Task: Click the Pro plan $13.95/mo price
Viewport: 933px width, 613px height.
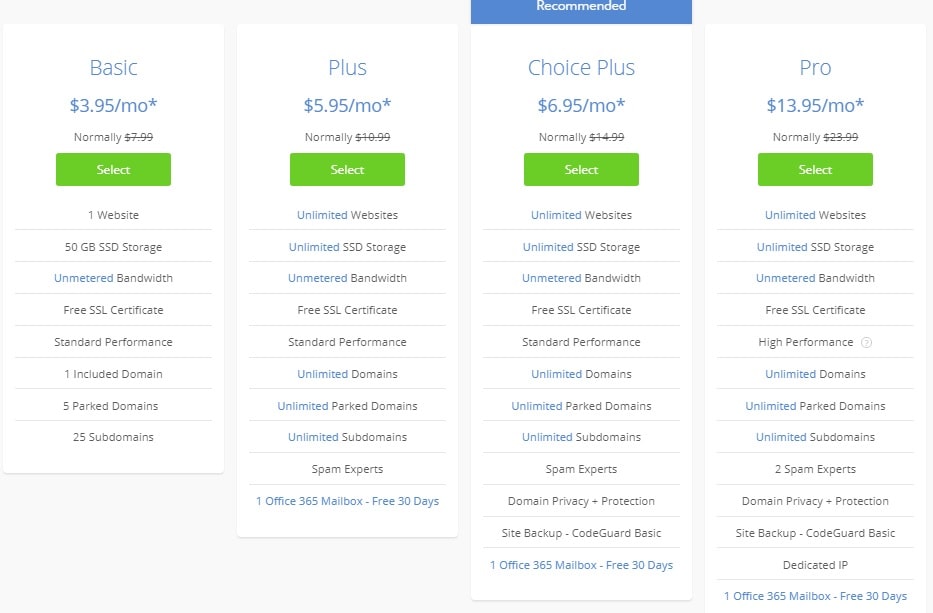Action: tap(815, 105)
